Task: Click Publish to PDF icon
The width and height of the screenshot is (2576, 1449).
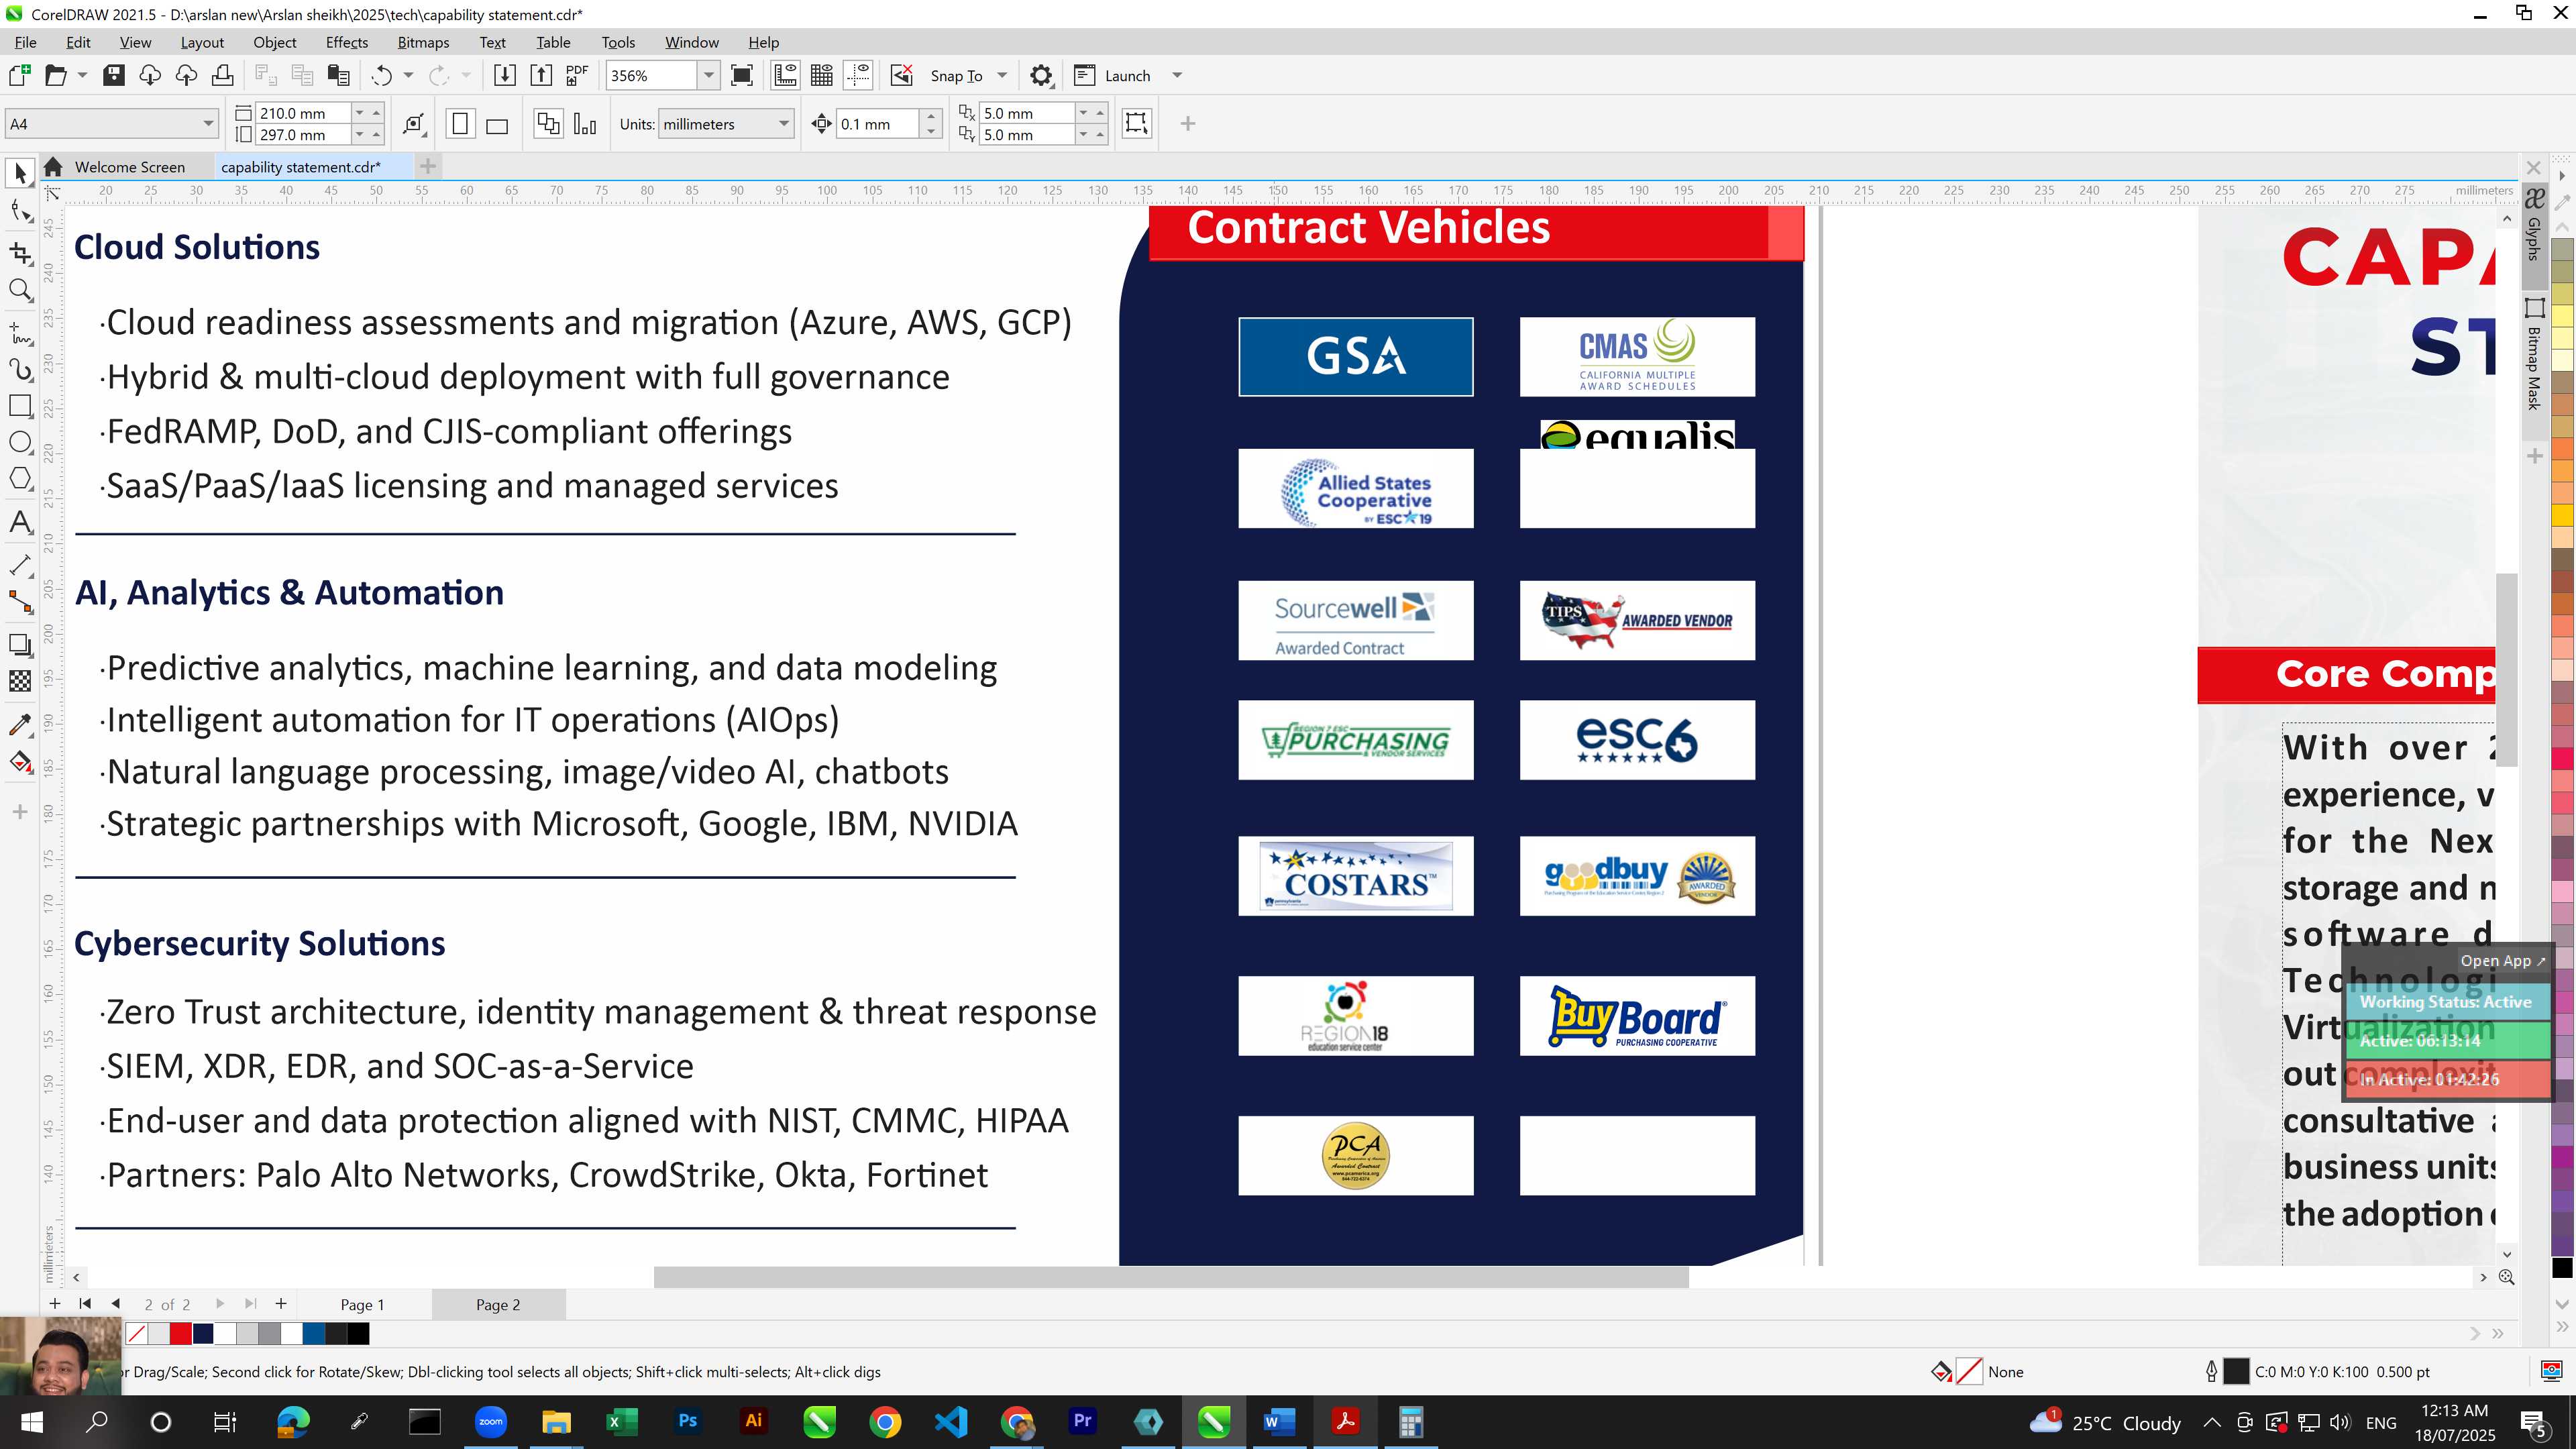Action: point(577,75)
